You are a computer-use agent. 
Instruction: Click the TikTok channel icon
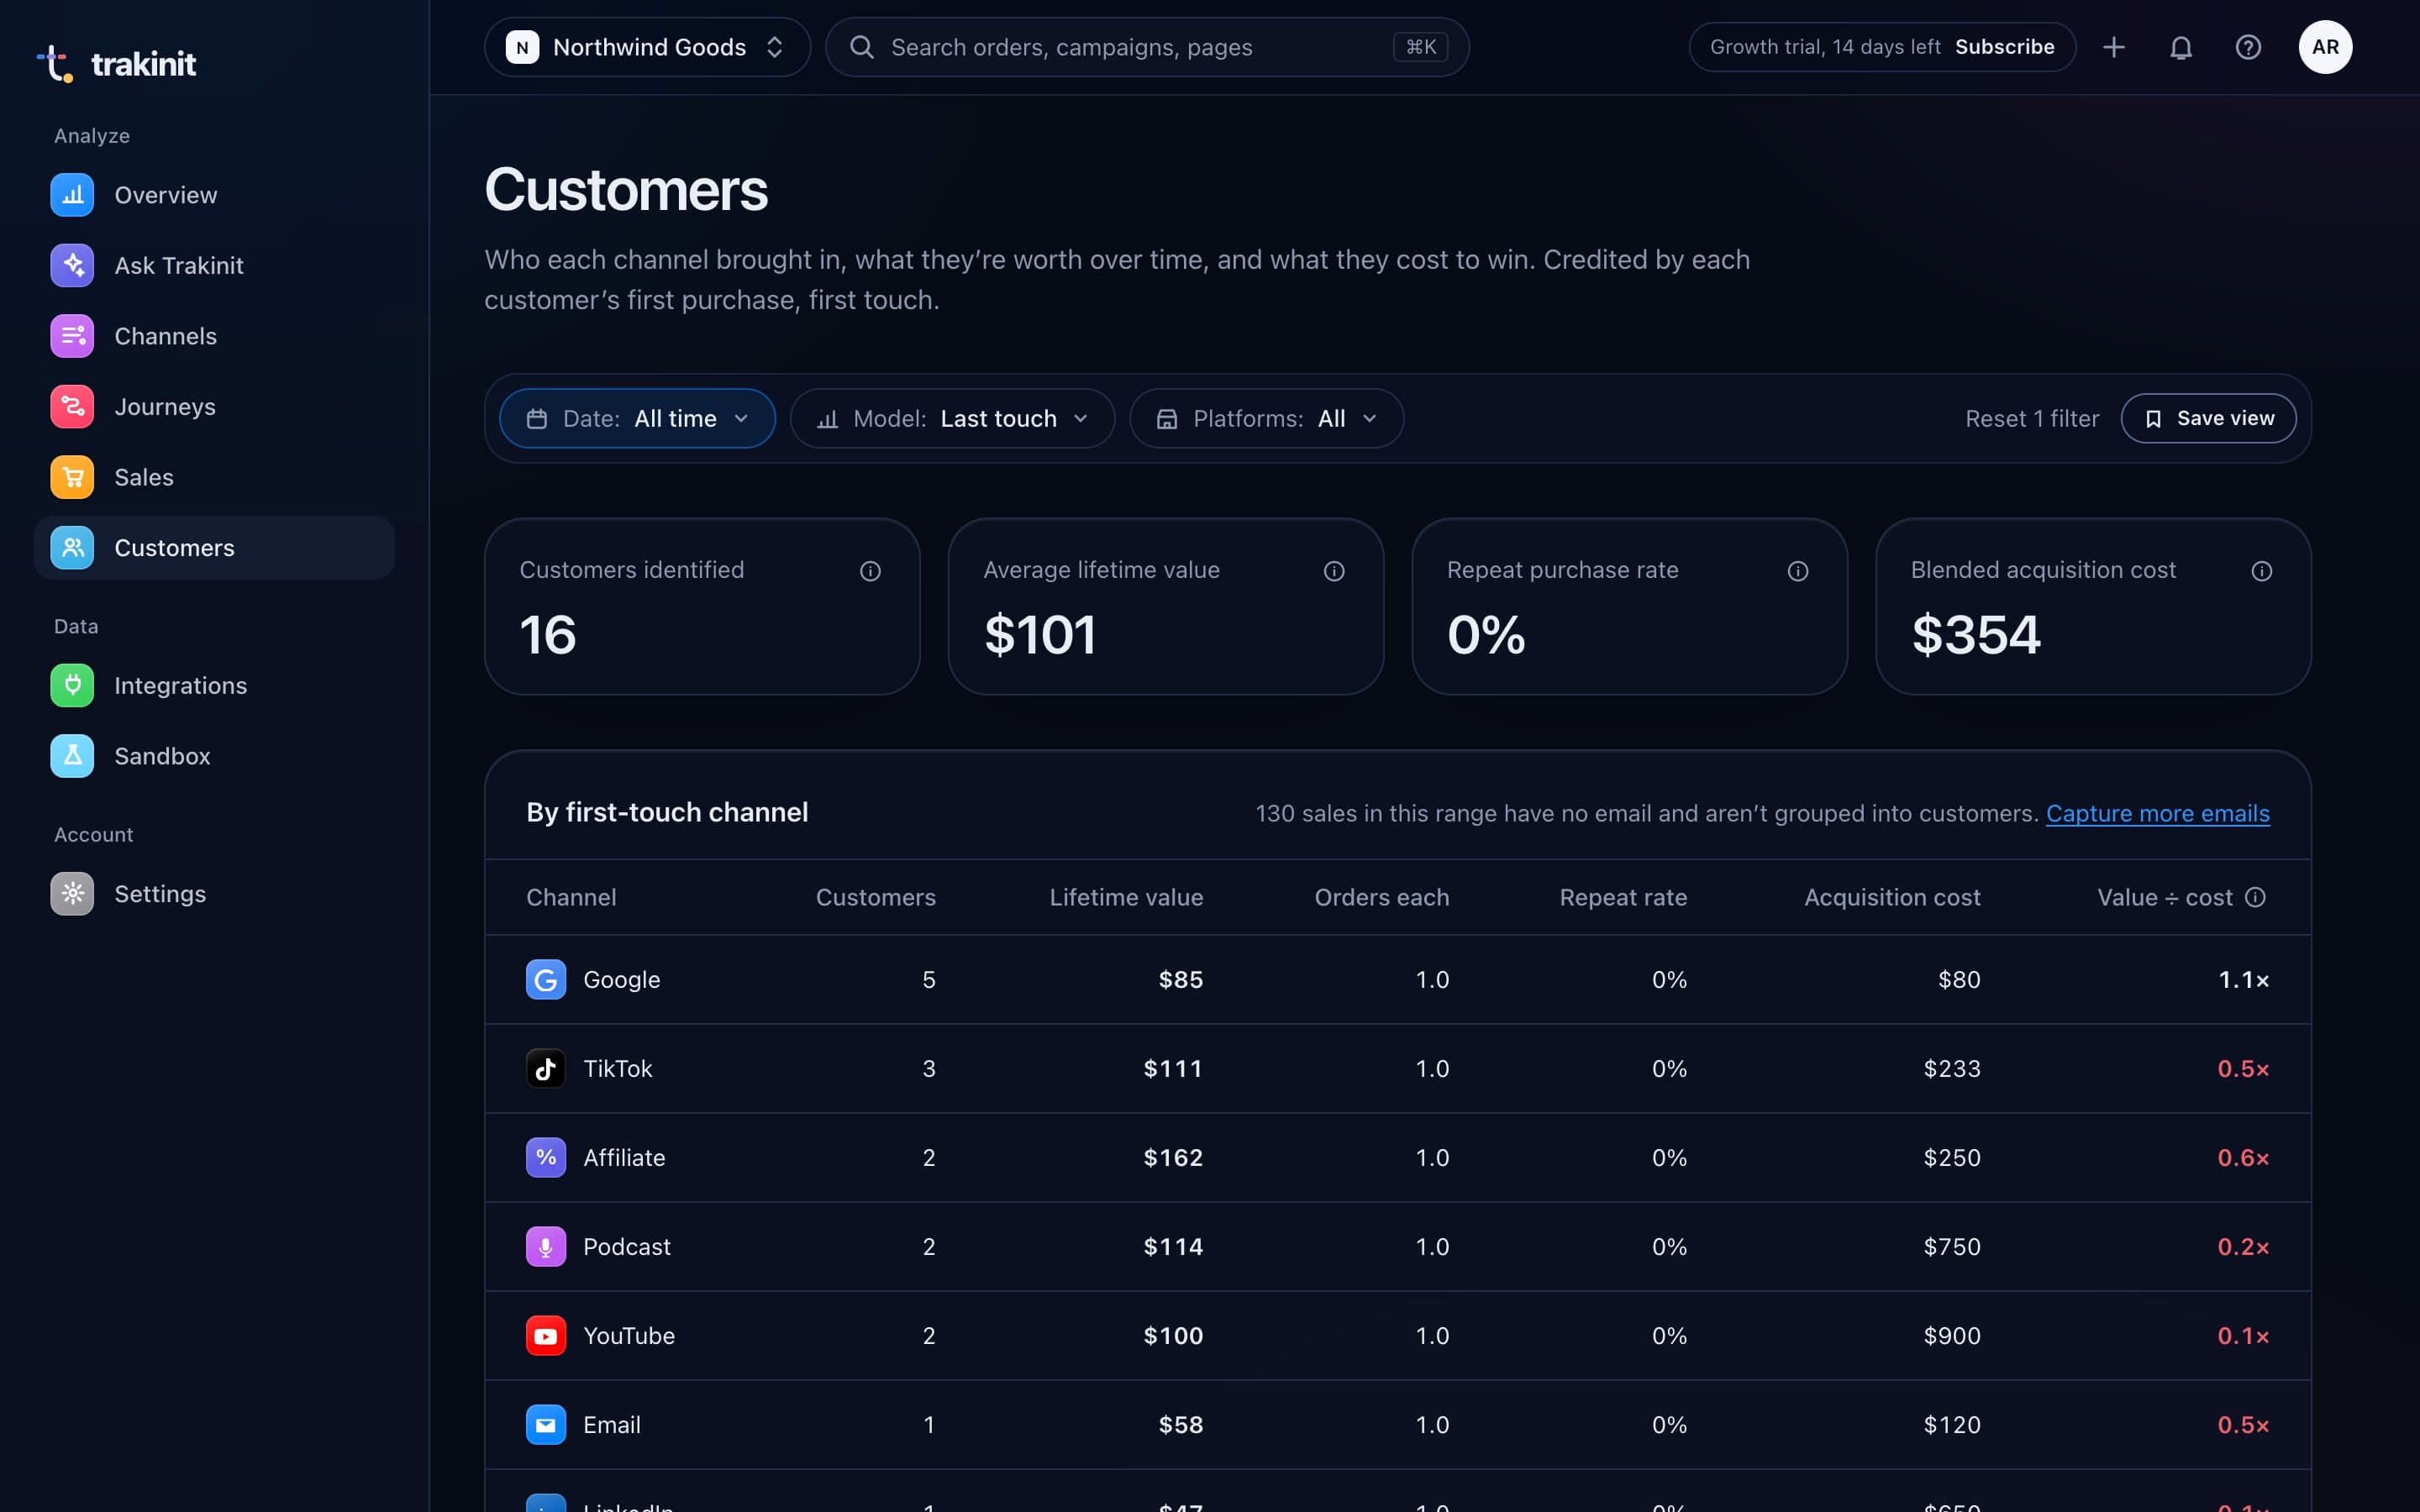coord(546,1068)
